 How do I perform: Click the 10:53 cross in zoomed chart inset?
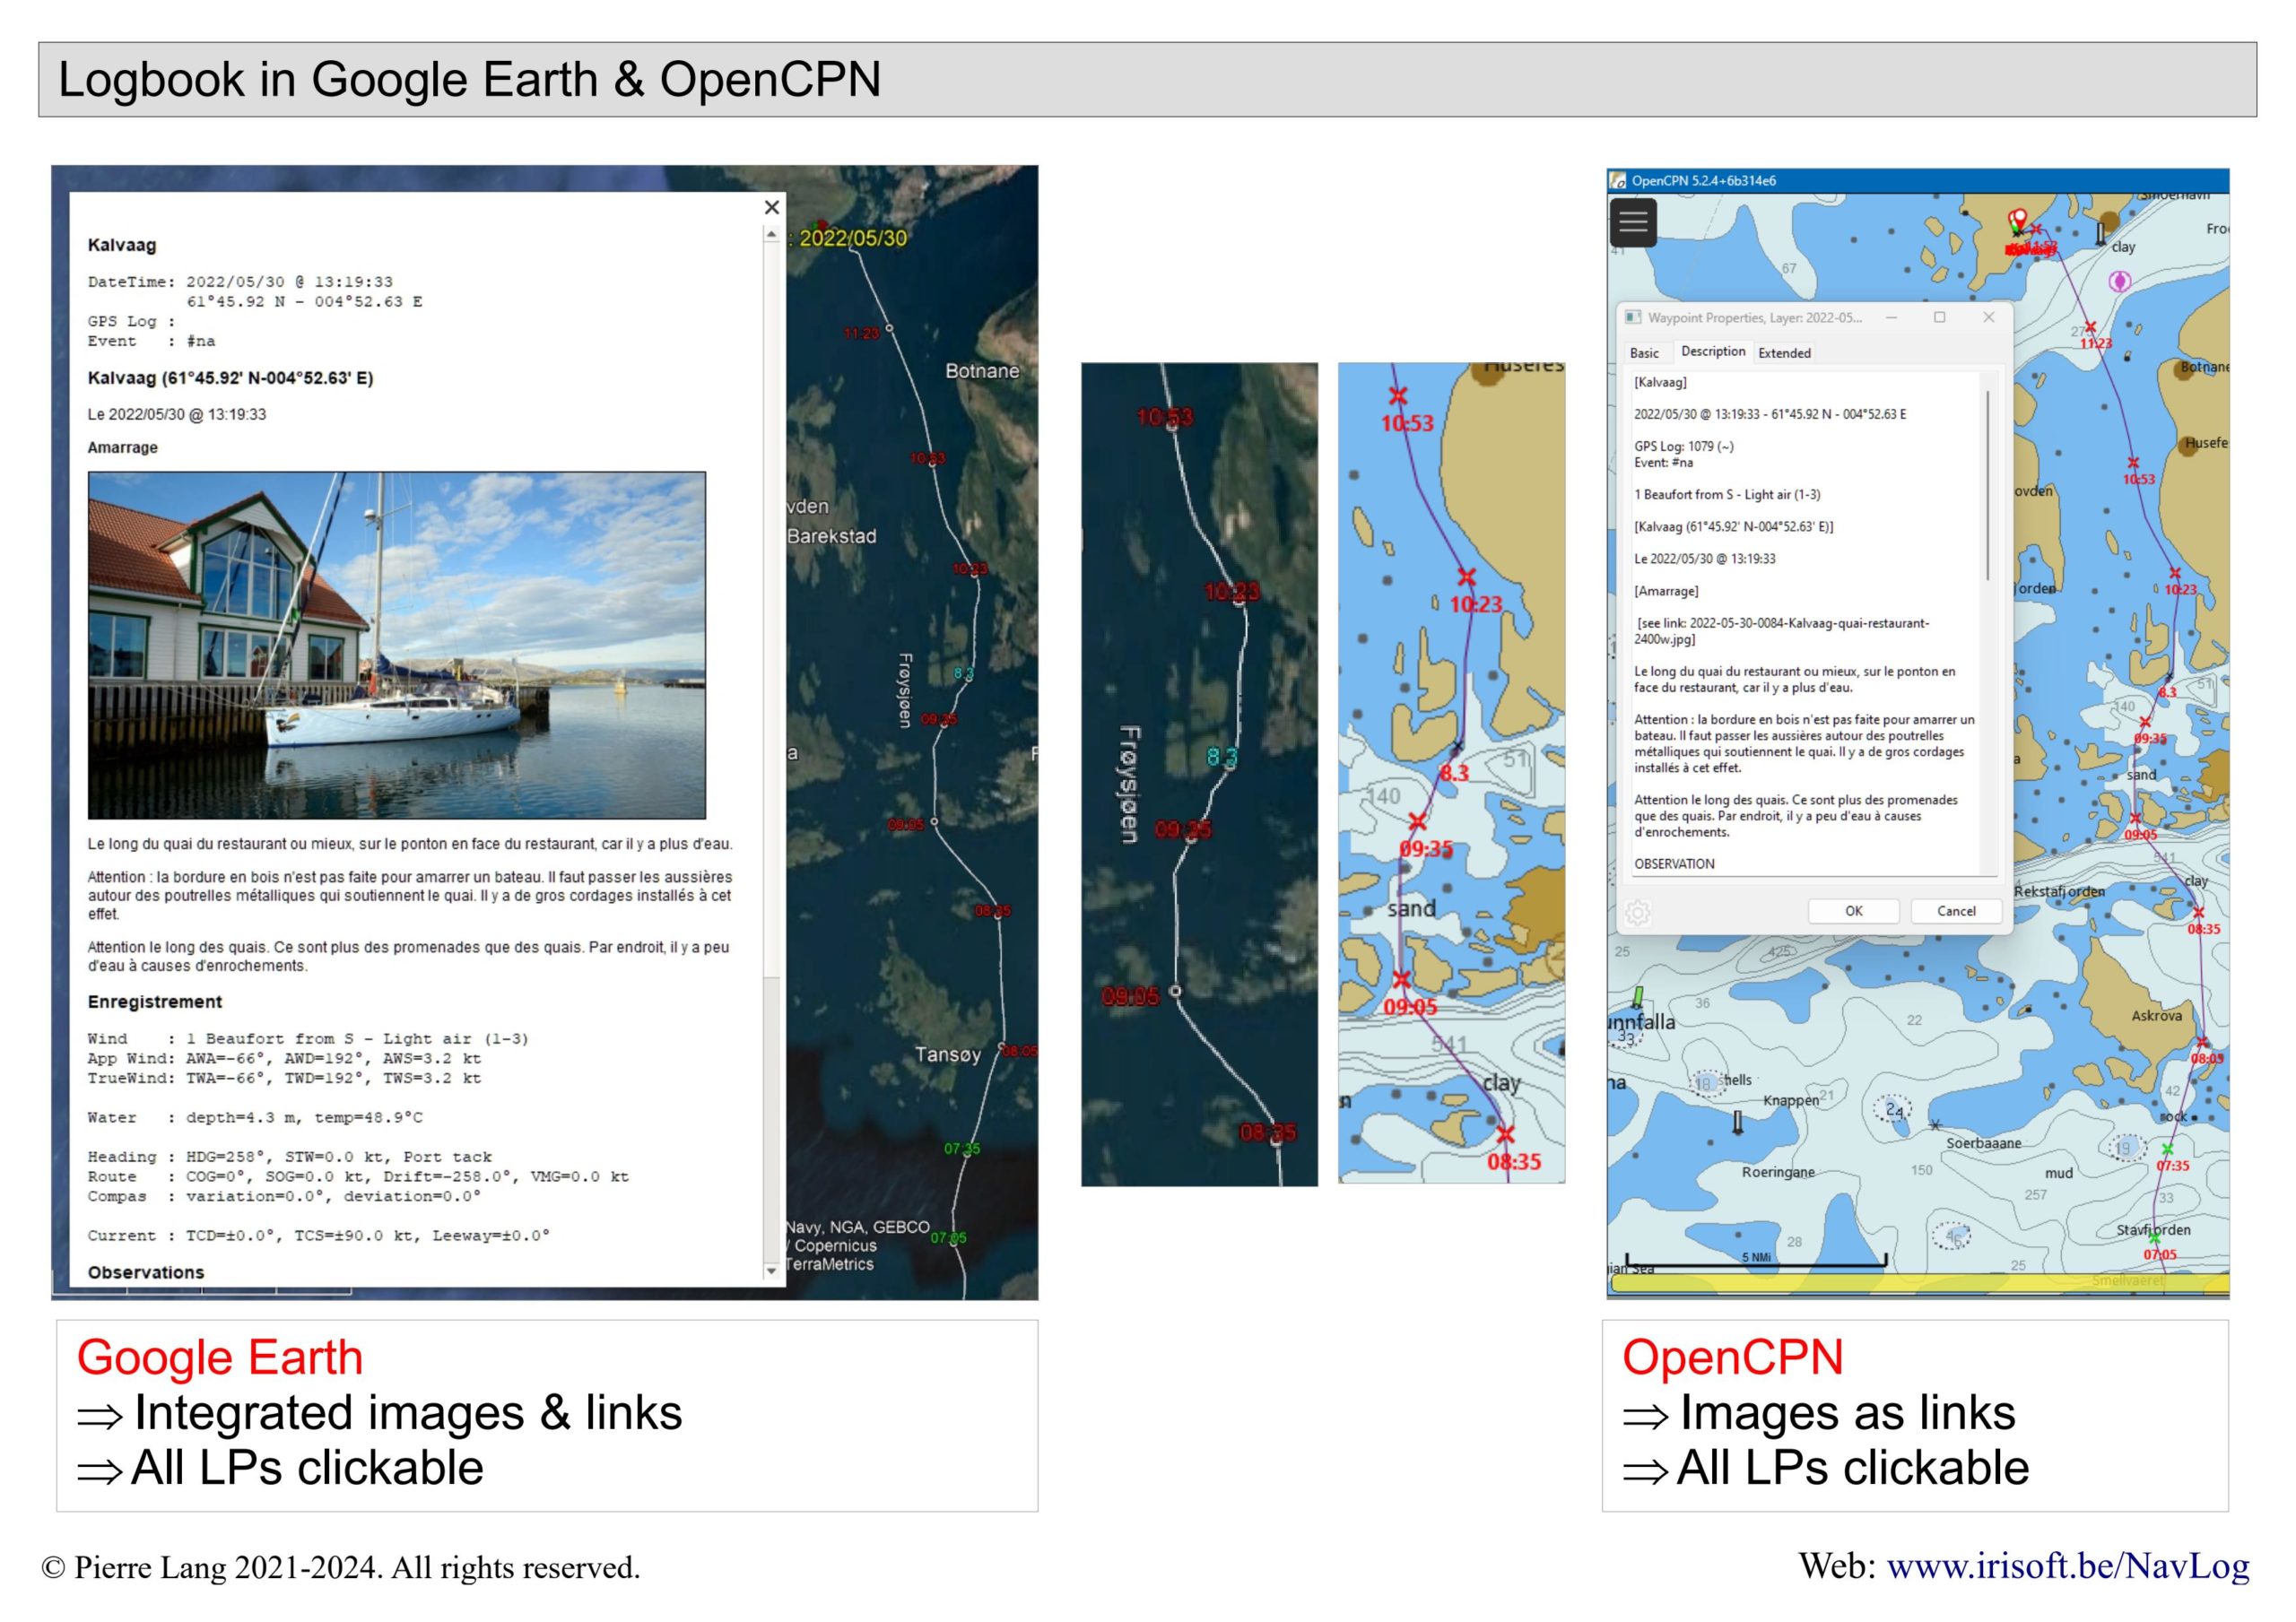(x=1398, y=395)
